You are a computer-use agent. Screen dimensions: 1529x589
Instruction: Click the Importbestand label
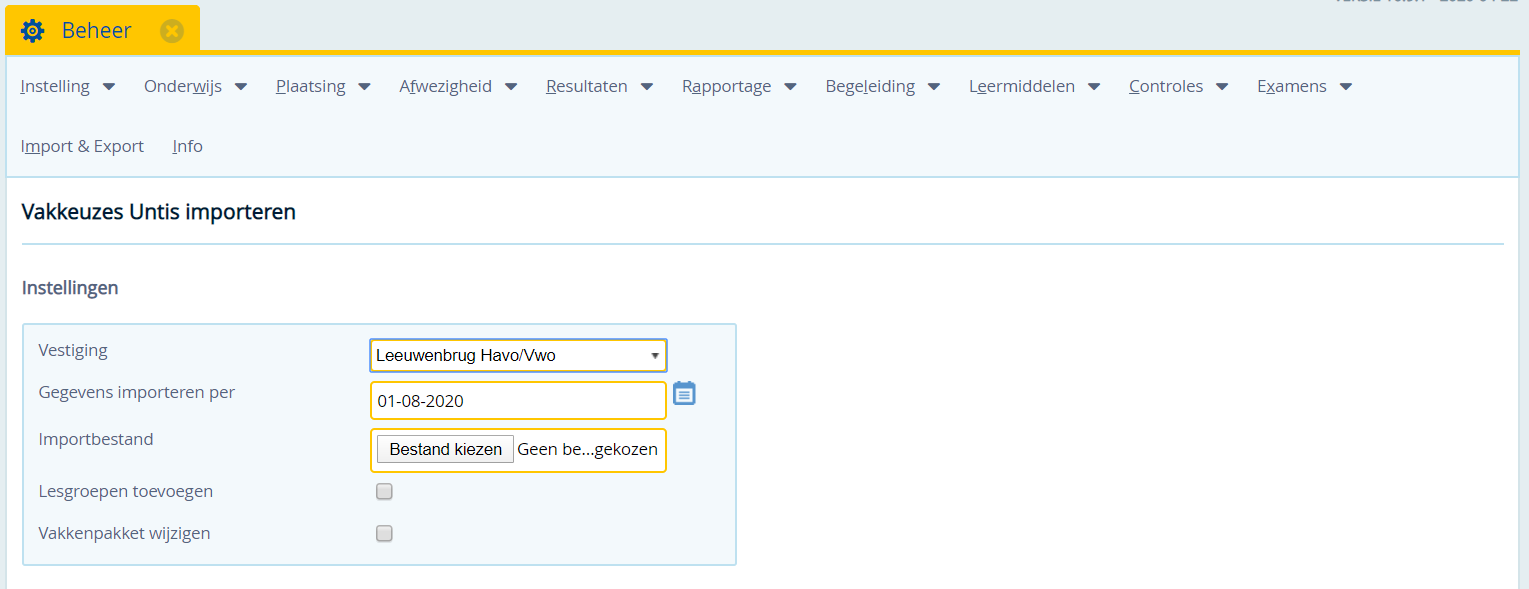pyautogui.click(x=96, y=439)
